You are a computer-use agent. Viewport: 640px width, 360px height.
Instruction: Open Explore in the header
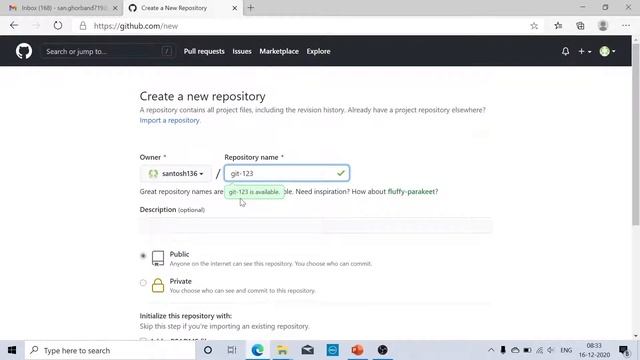318,51
